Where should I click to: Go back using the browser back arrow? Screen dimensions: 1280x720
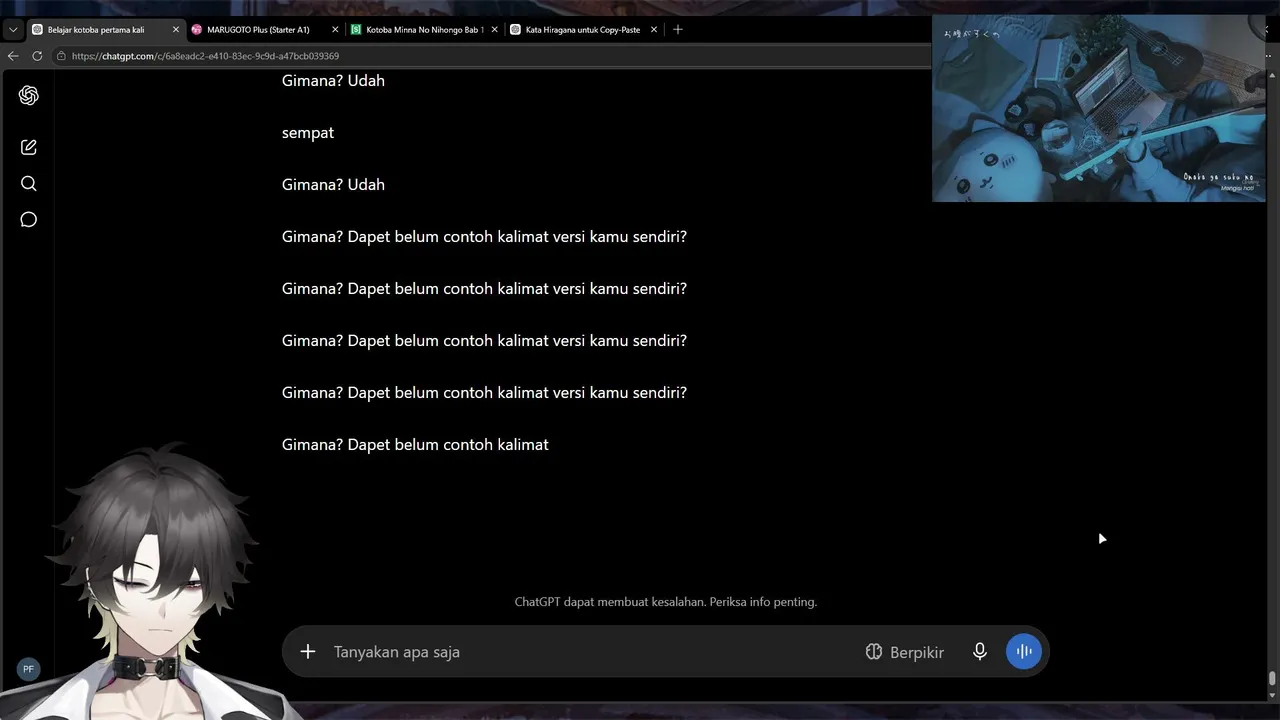point(13,56)
